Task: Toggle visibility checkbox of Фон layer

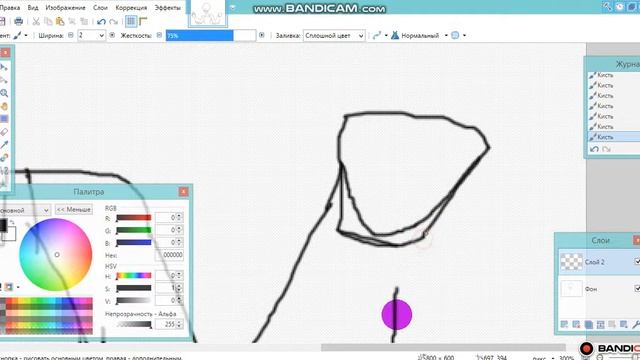Action: coord(637,288)
